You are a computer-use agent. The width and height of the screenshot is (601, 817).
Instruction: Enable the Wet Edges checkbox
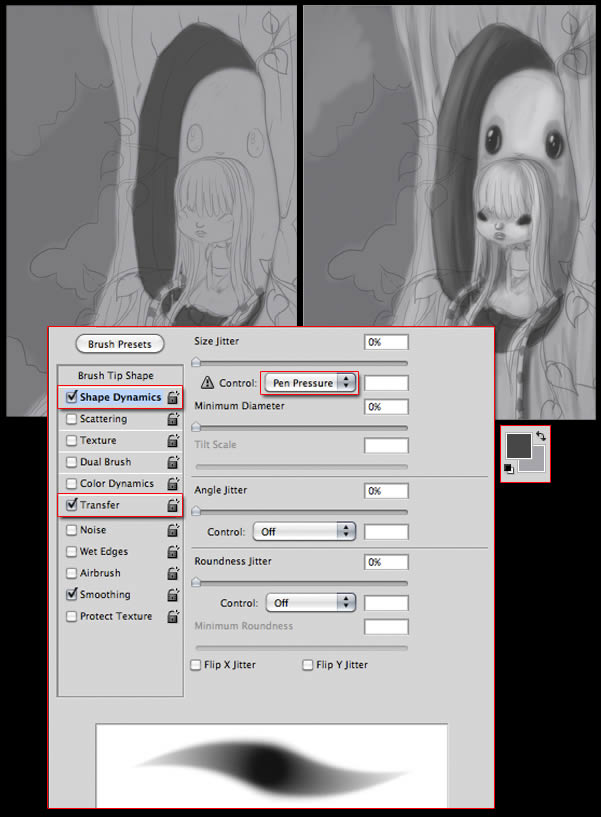click(x=71, y=551)
